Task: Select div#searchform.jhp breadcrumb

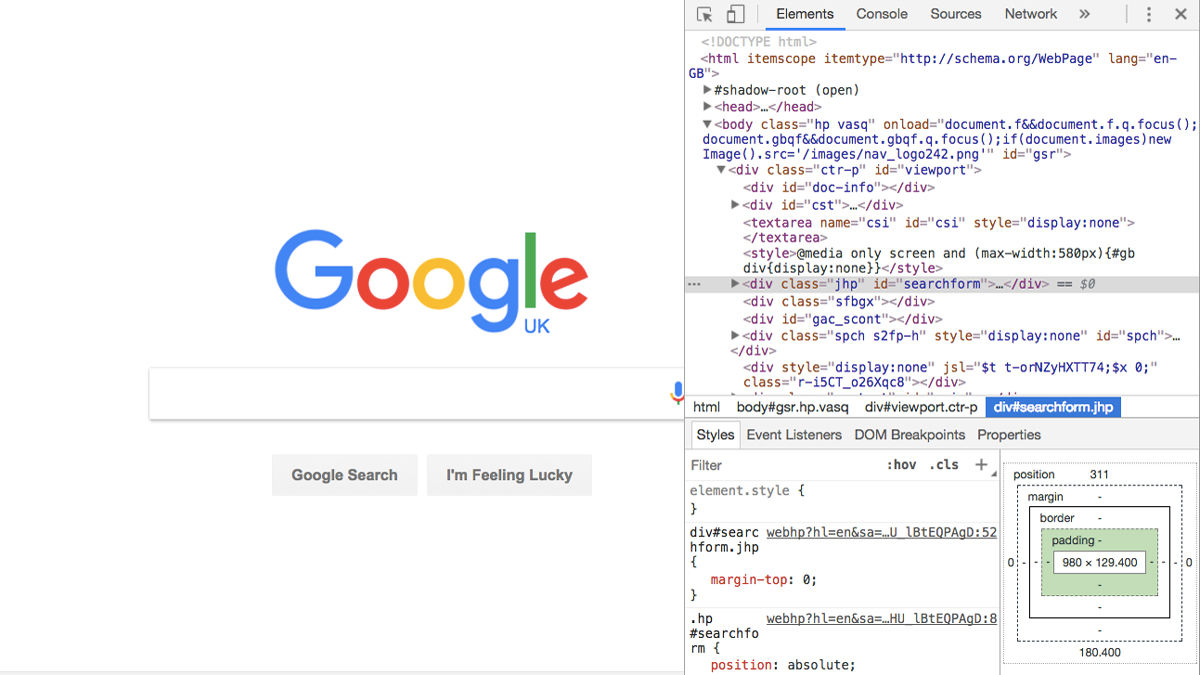Action: coord(1053,407)
